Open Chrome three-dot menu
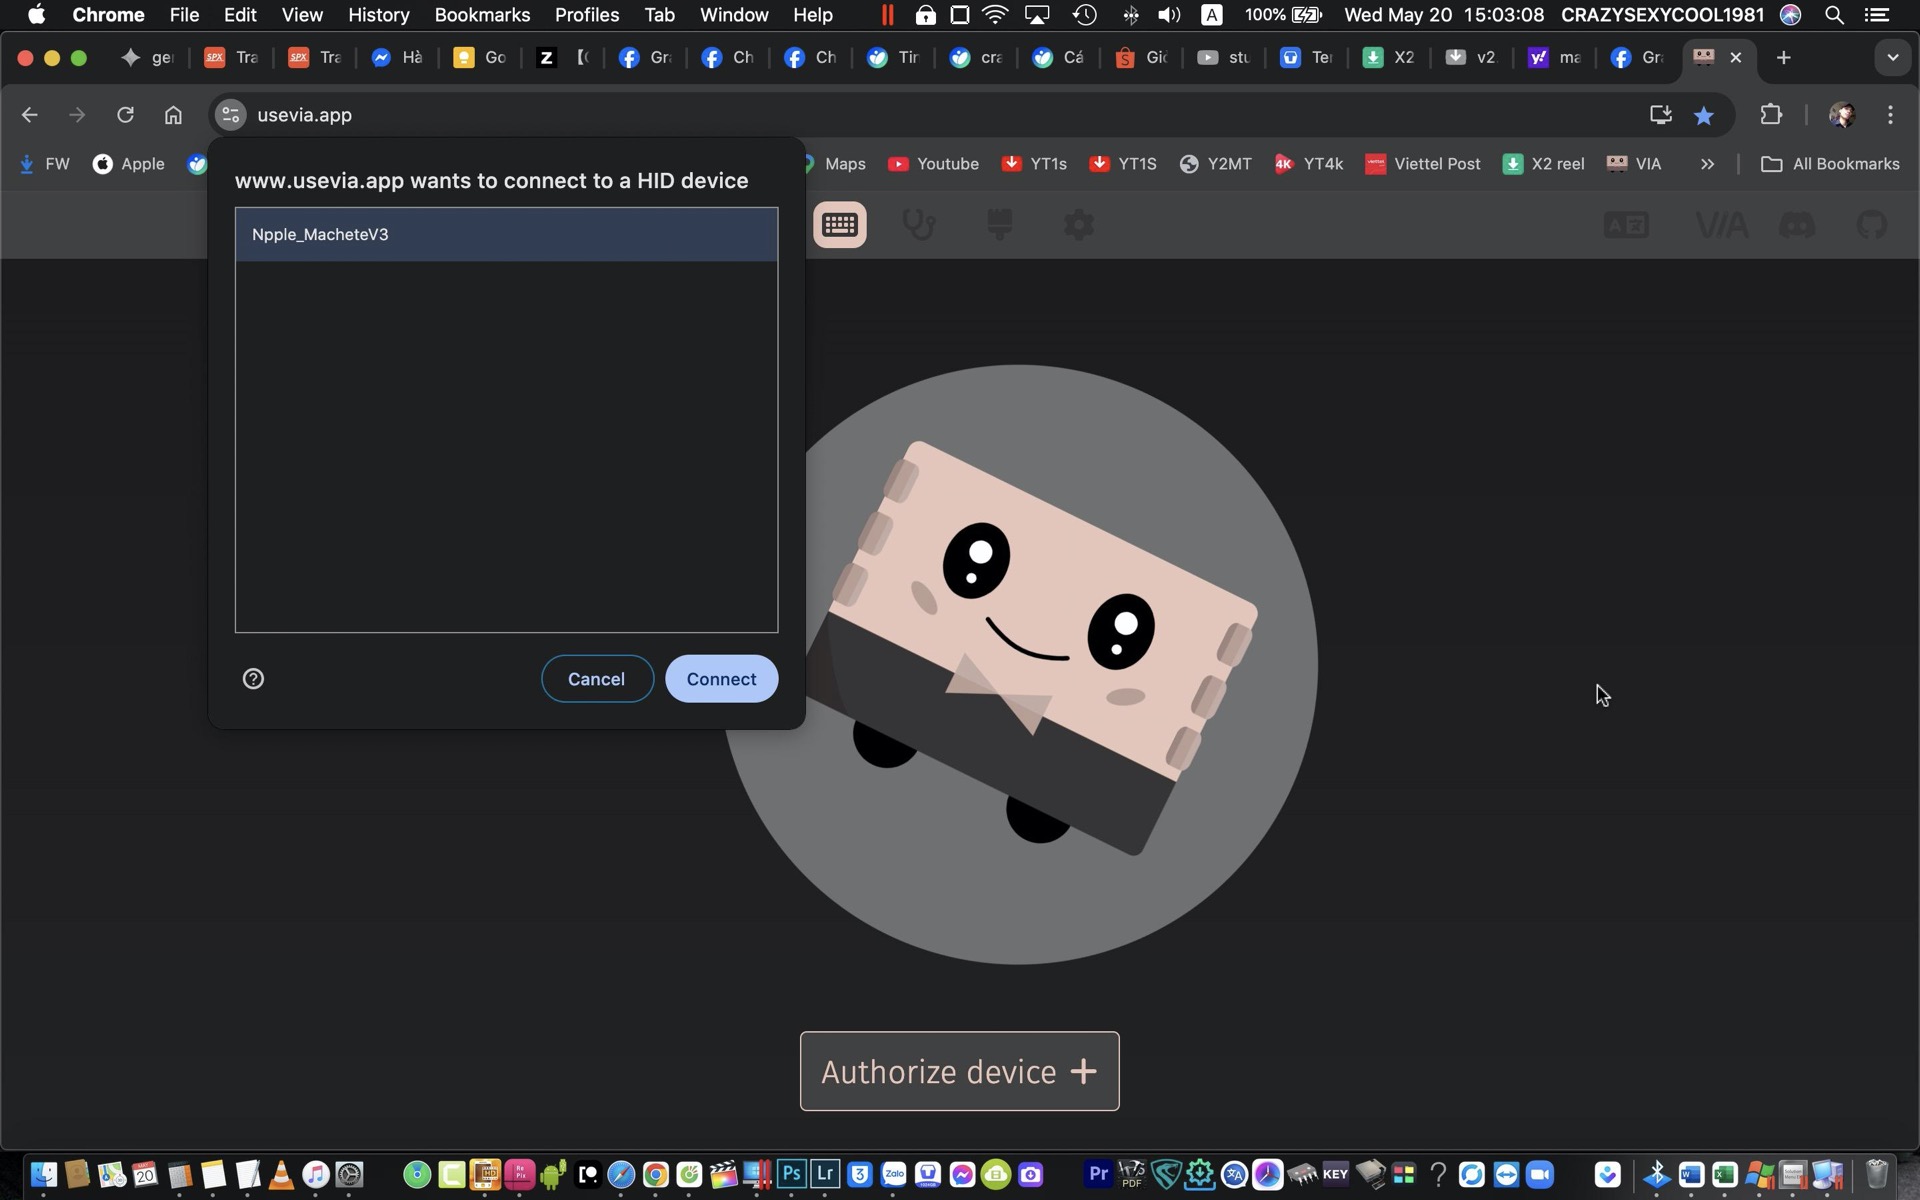 [x=1890, y=115]
